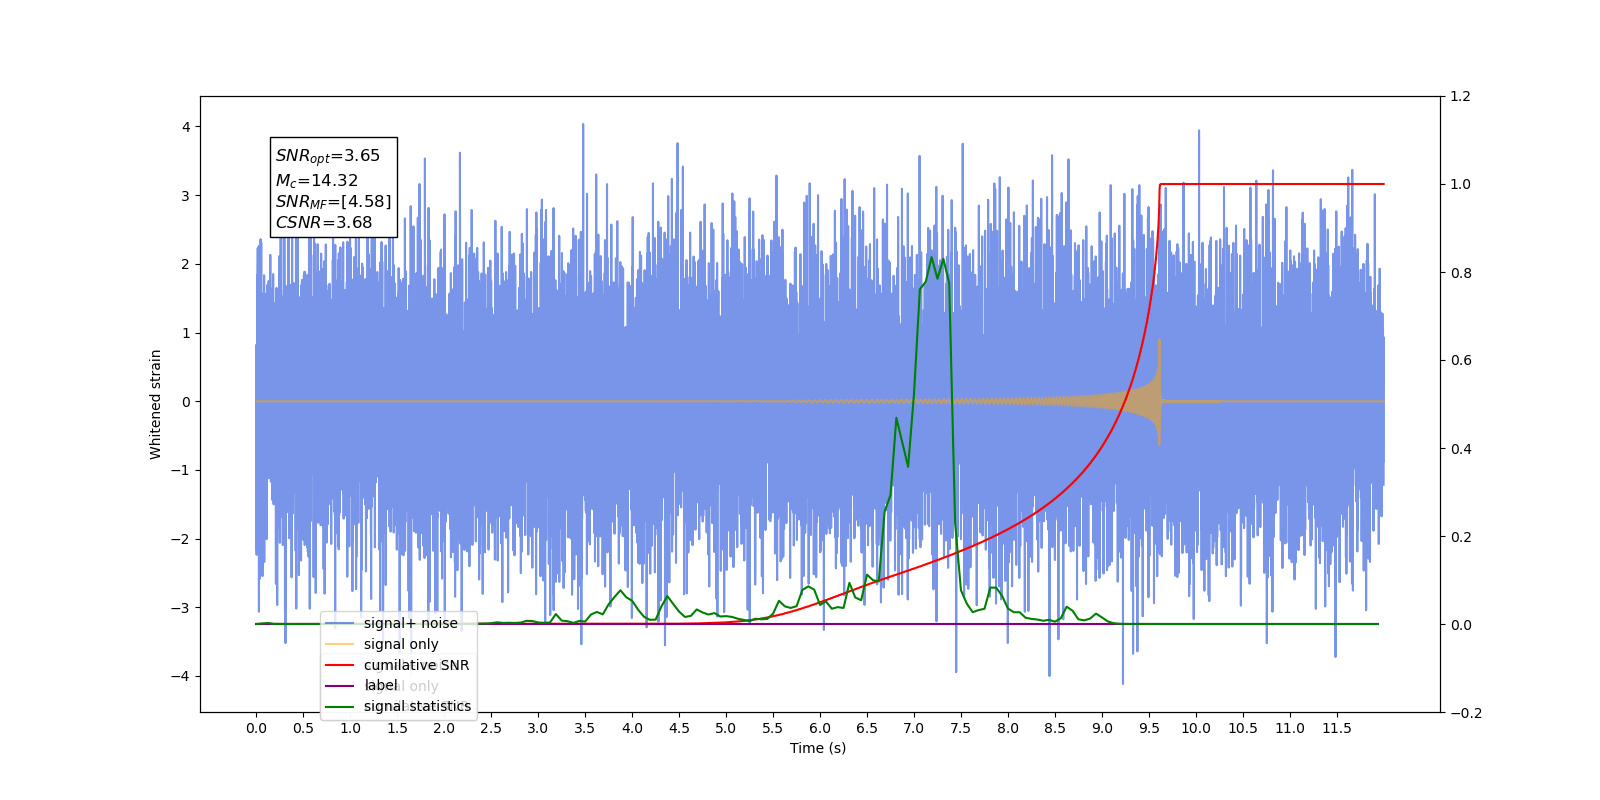Click the Mc=14.32 annotation text
This screenshot has height=800, width=1600.
tap(316, 180)
